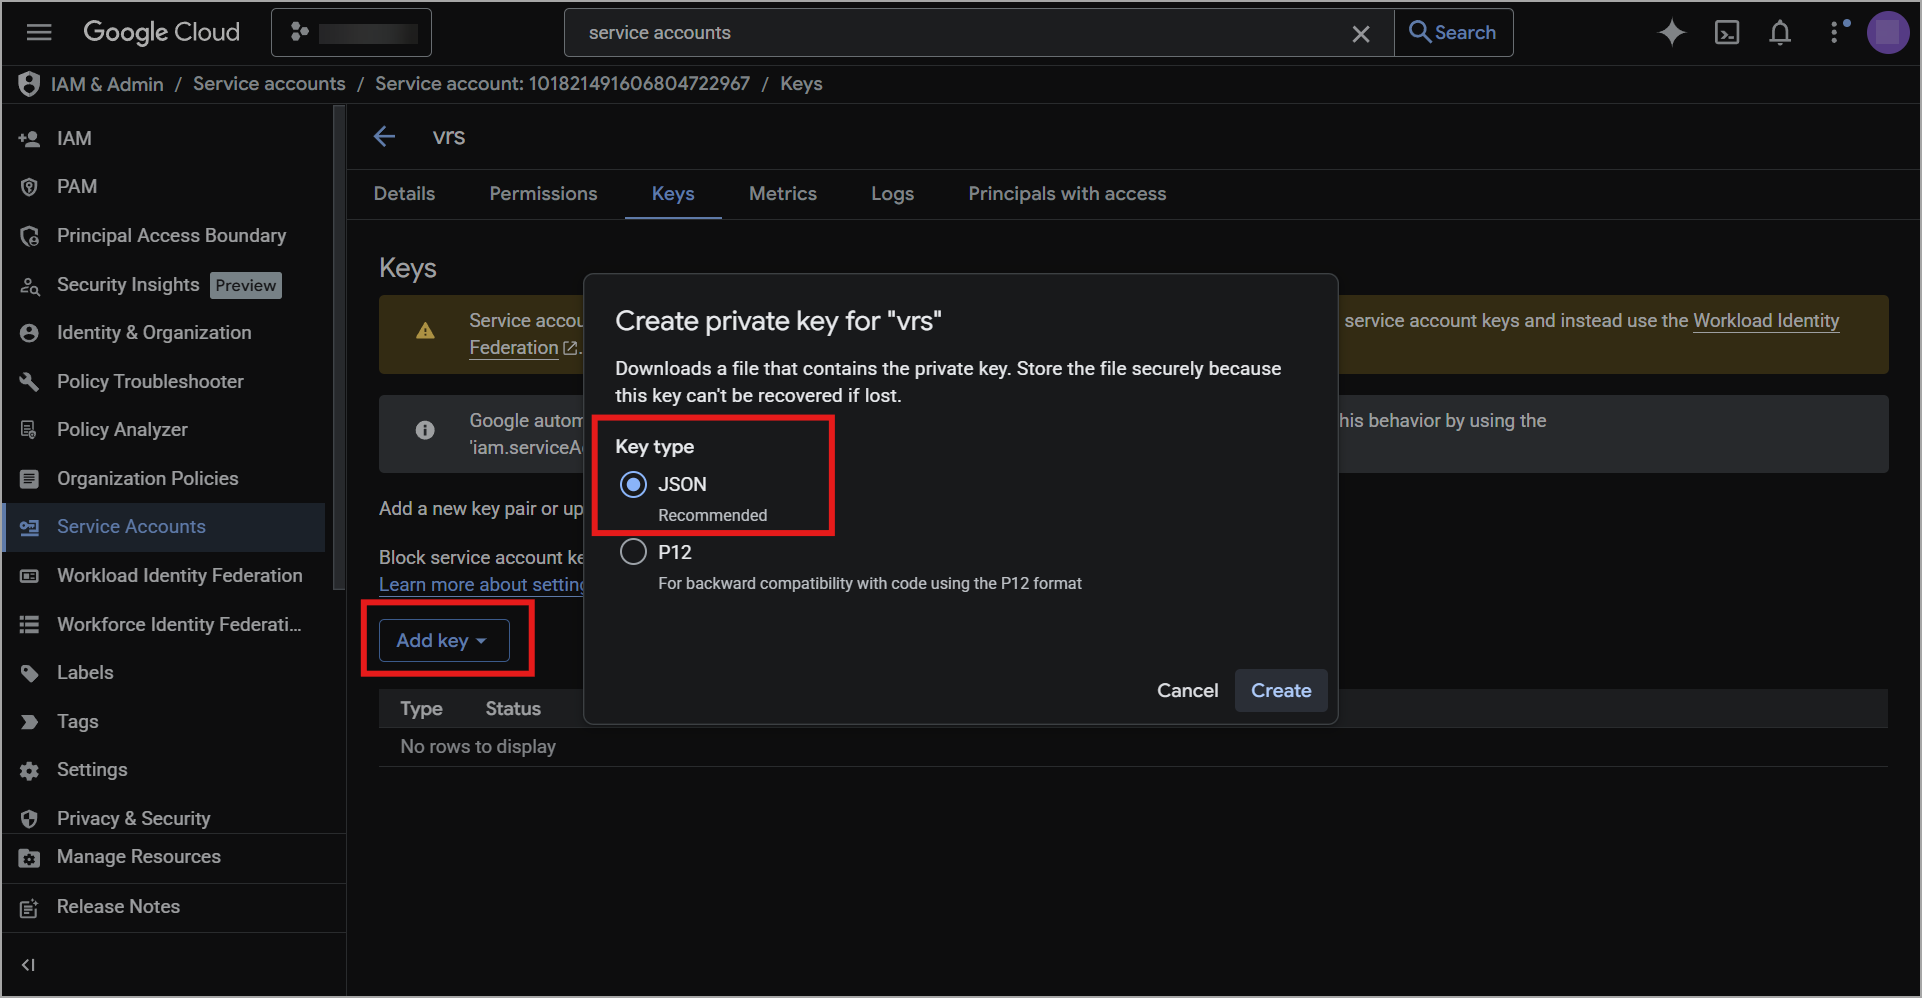Collapse the left sidebar panel
Screen dimensions: 1922x998
click(28, 964)
